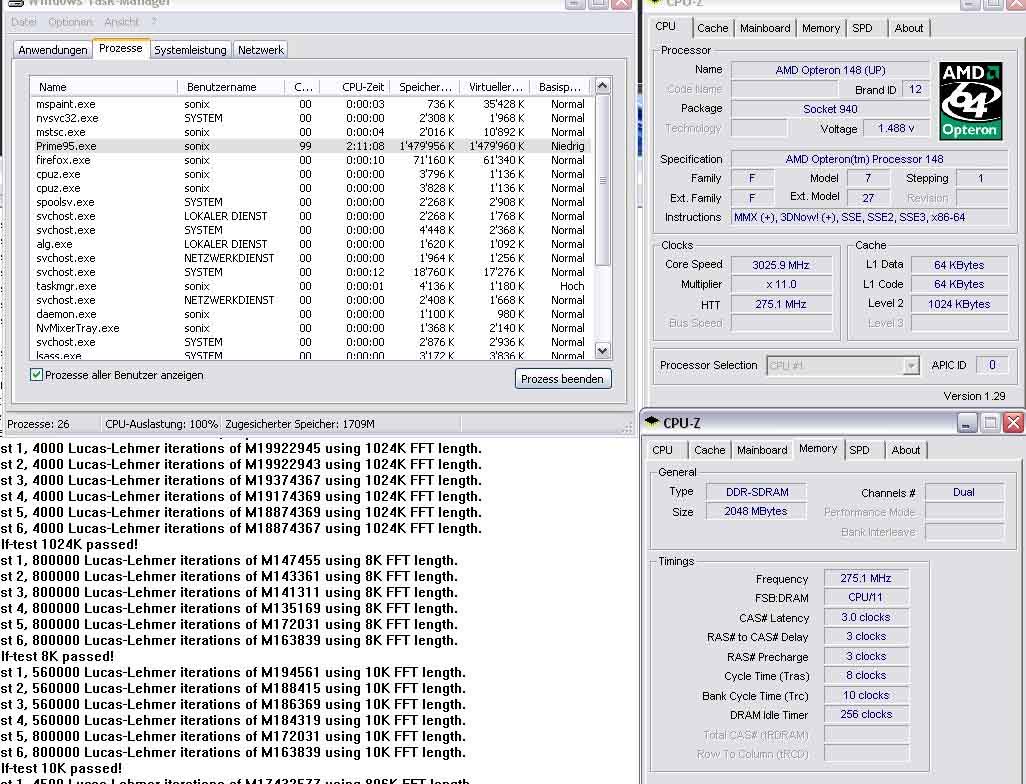The width and height of the screenshot is (1026, 784).
Task: Click the Package value Socket 940
Action: [x=830, y=109]
